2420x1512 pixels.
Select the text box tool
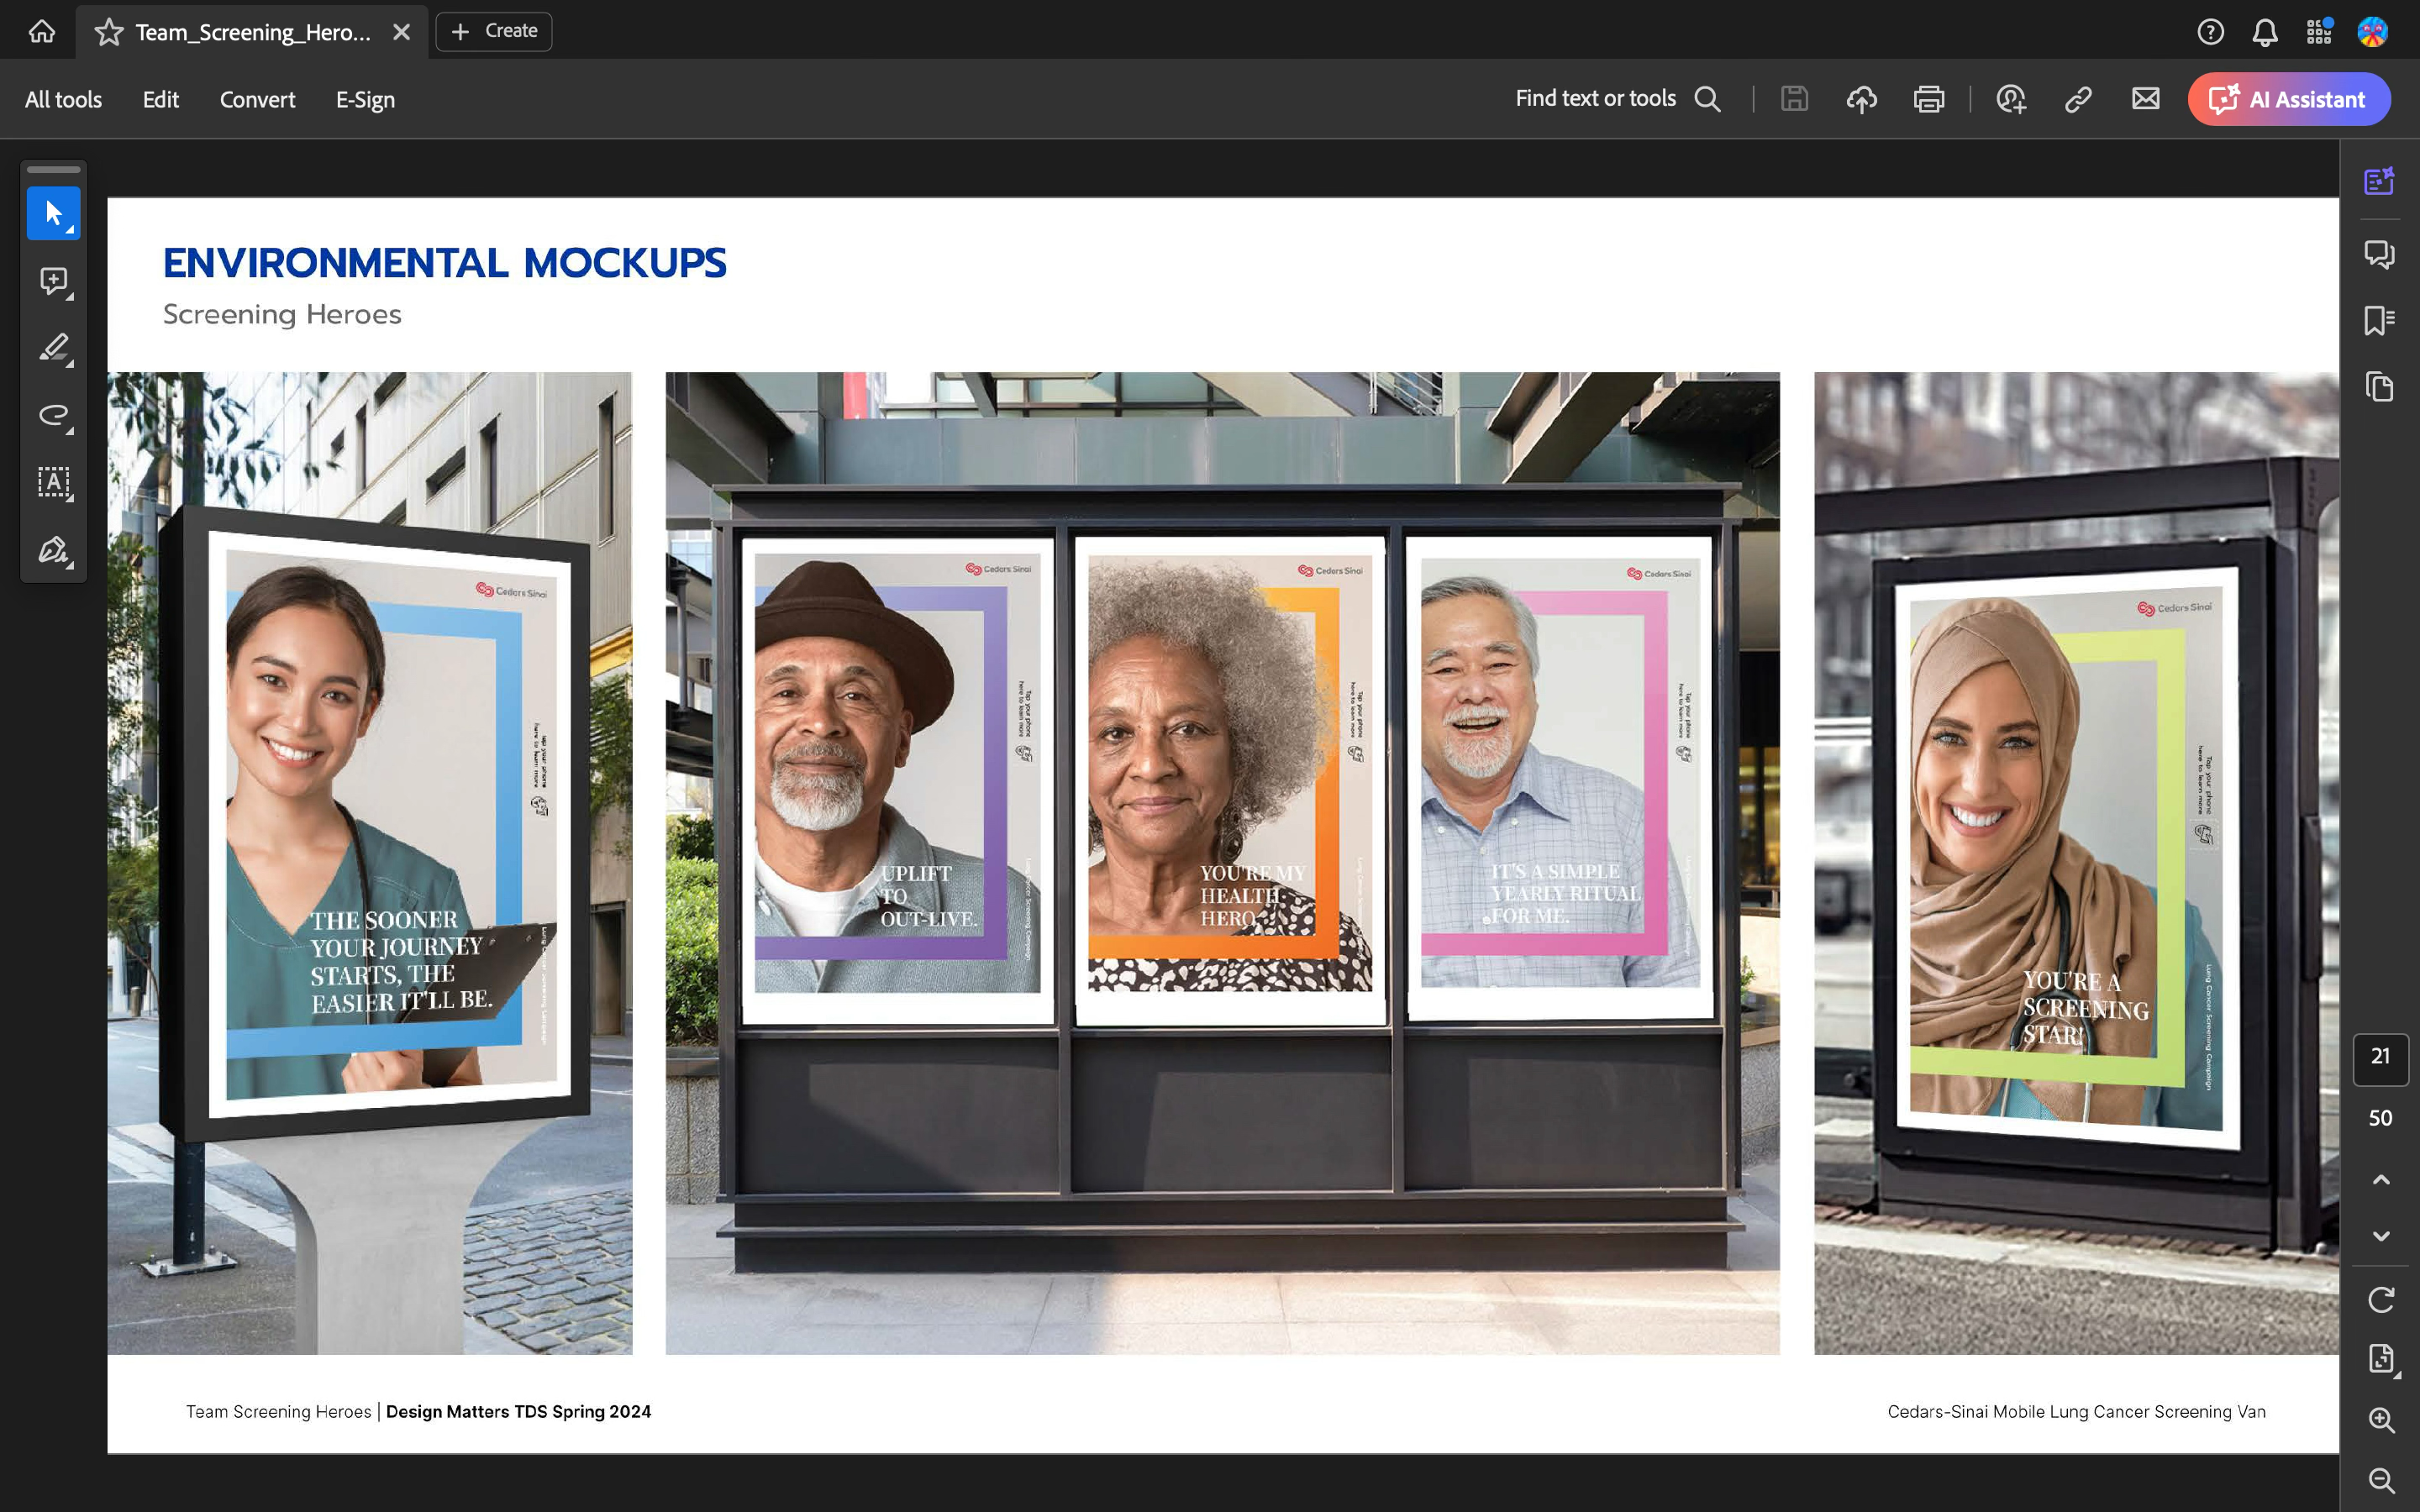coord(53,482)
